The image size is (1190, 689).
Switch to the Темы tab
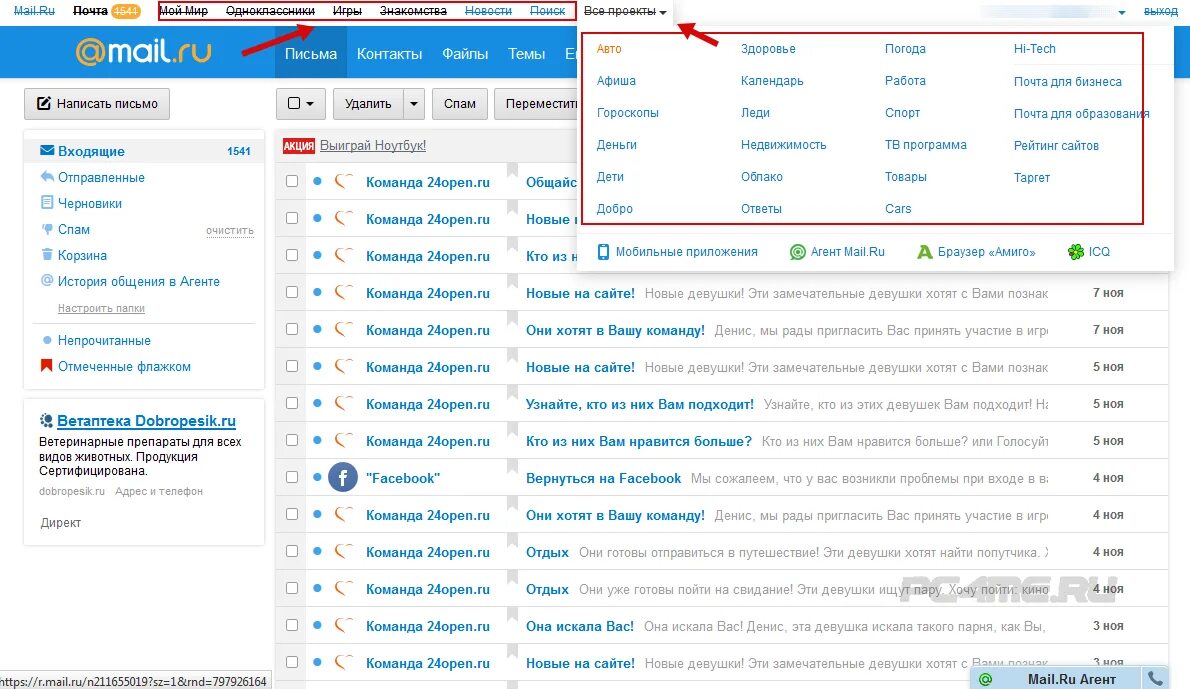click(527, 53)
